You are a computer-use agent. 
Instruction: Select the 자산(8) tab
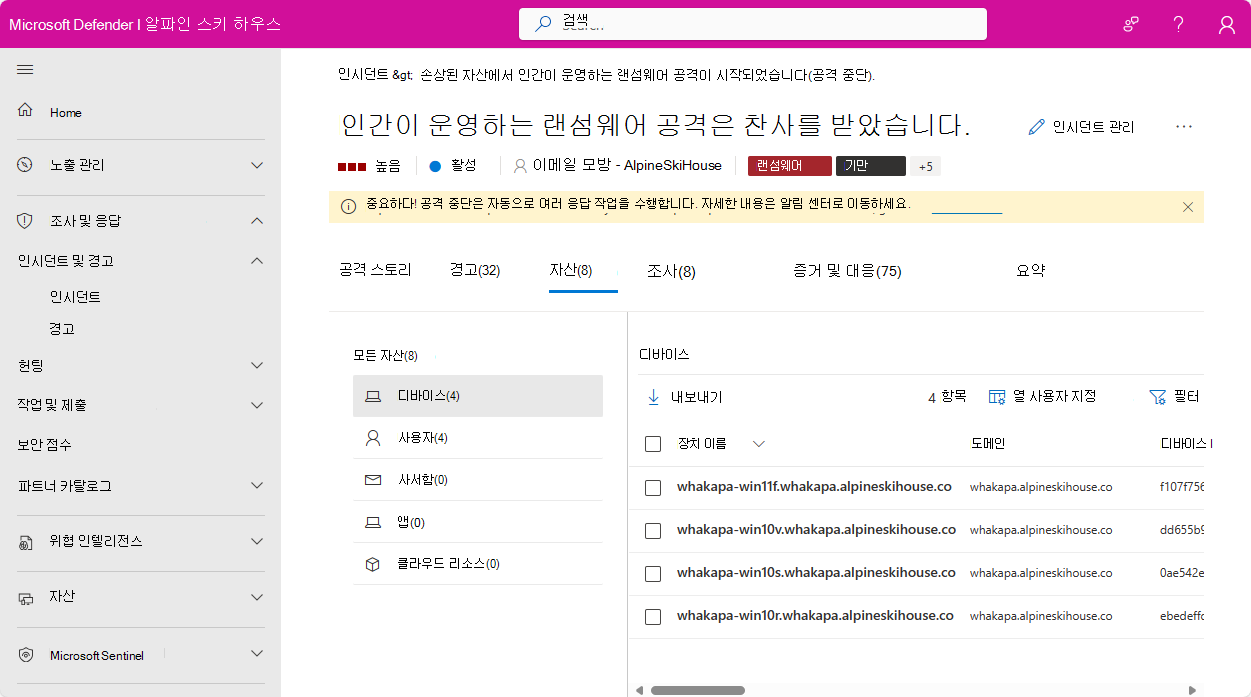click(x=571, y=270)
